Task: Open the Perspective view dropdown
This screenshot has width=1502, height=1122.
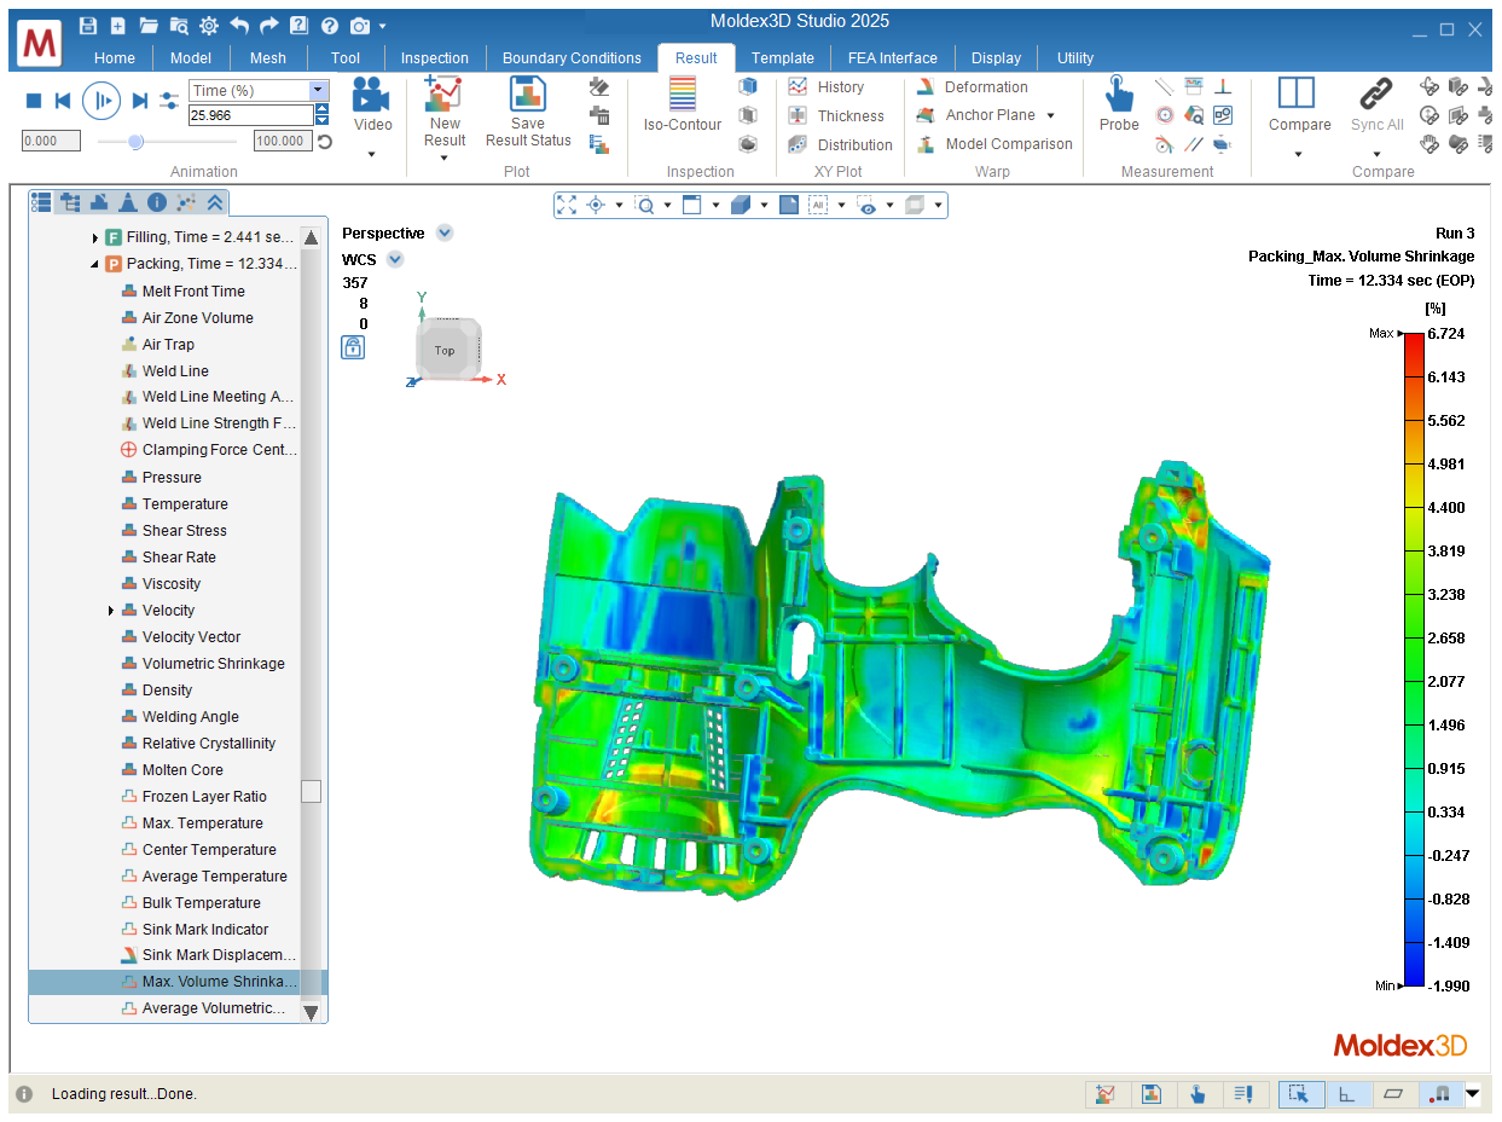Action: (445, 233)
